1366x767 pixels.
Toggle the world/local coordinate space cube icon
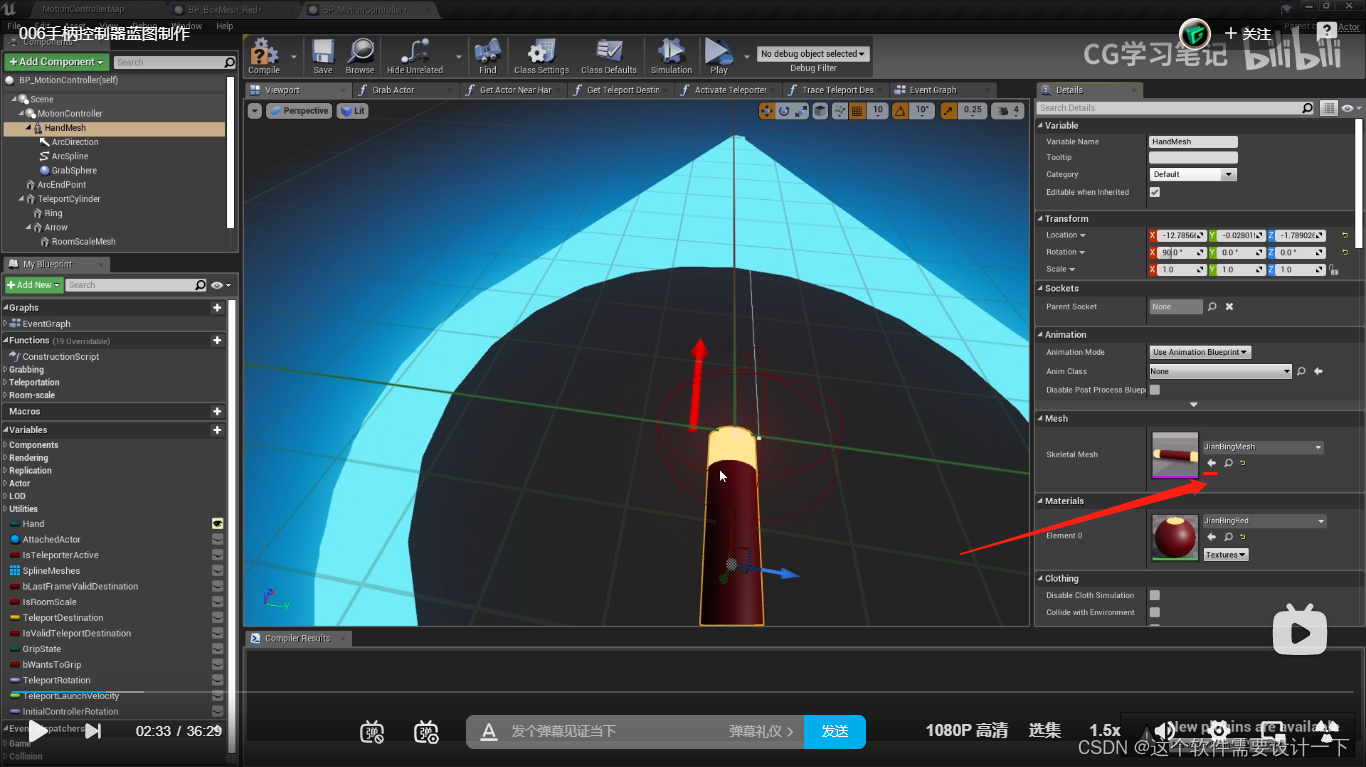click(820, 111)
